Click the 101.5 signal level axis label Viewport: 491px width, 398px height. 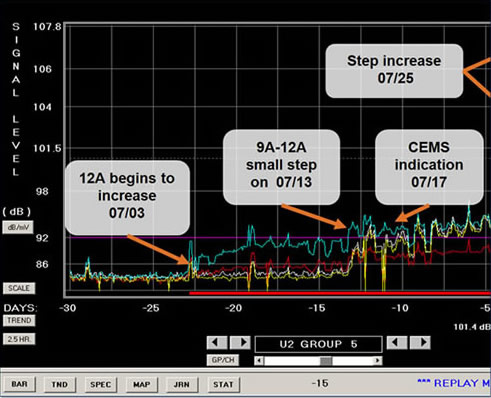[48, 148]
